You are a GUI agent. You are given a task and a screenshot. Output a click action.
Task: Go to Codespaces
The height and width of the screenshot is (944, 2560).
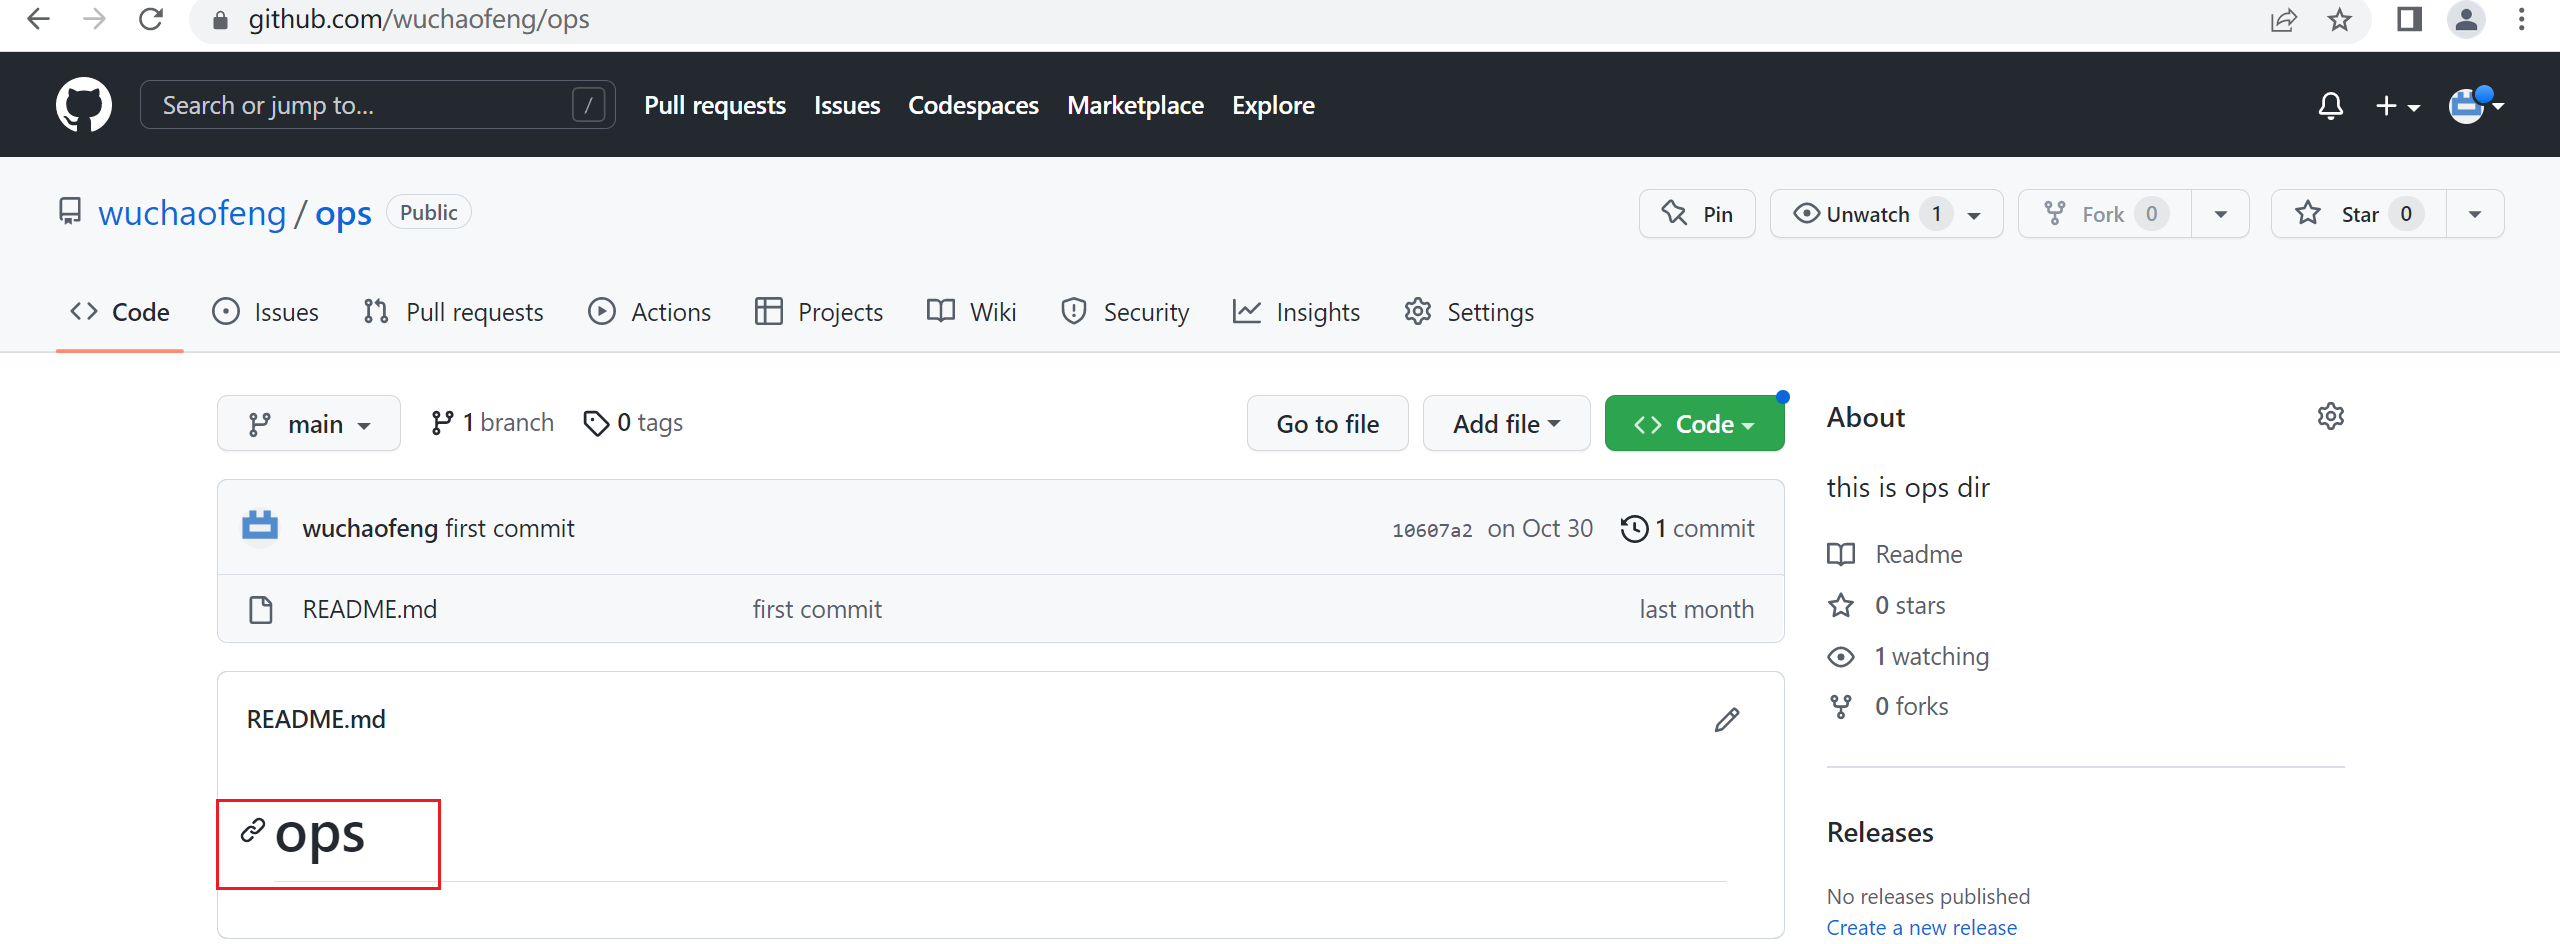[973, 105]
